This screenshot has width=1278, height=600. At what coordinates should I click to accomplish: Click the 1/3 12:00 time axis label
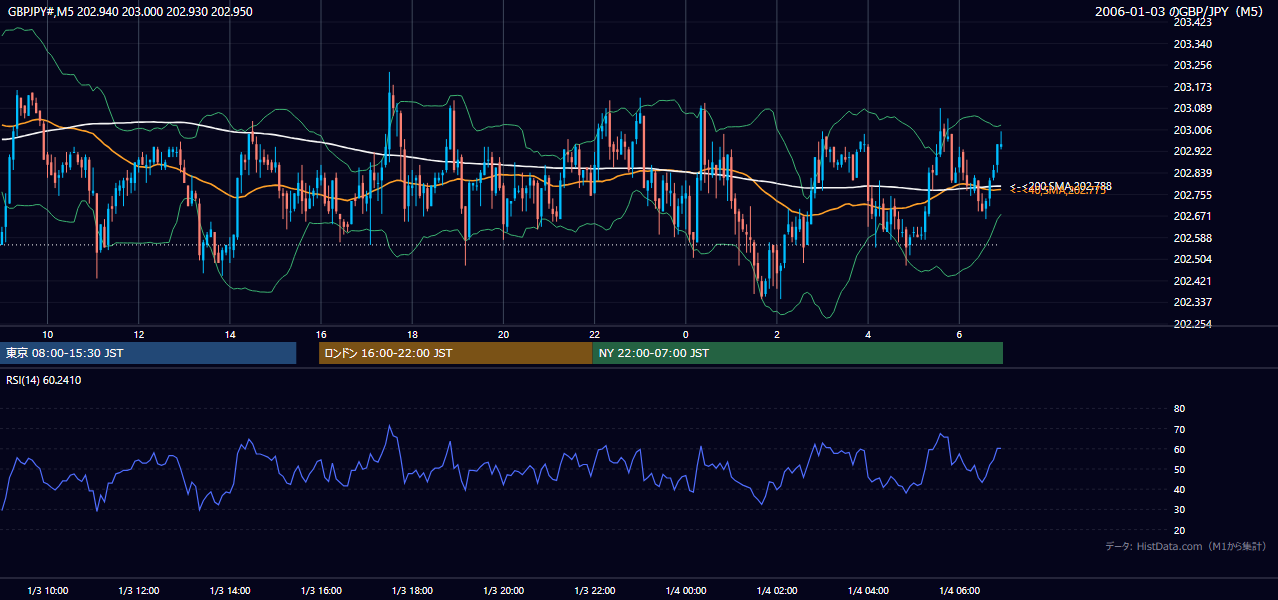[x=138, y=591]
